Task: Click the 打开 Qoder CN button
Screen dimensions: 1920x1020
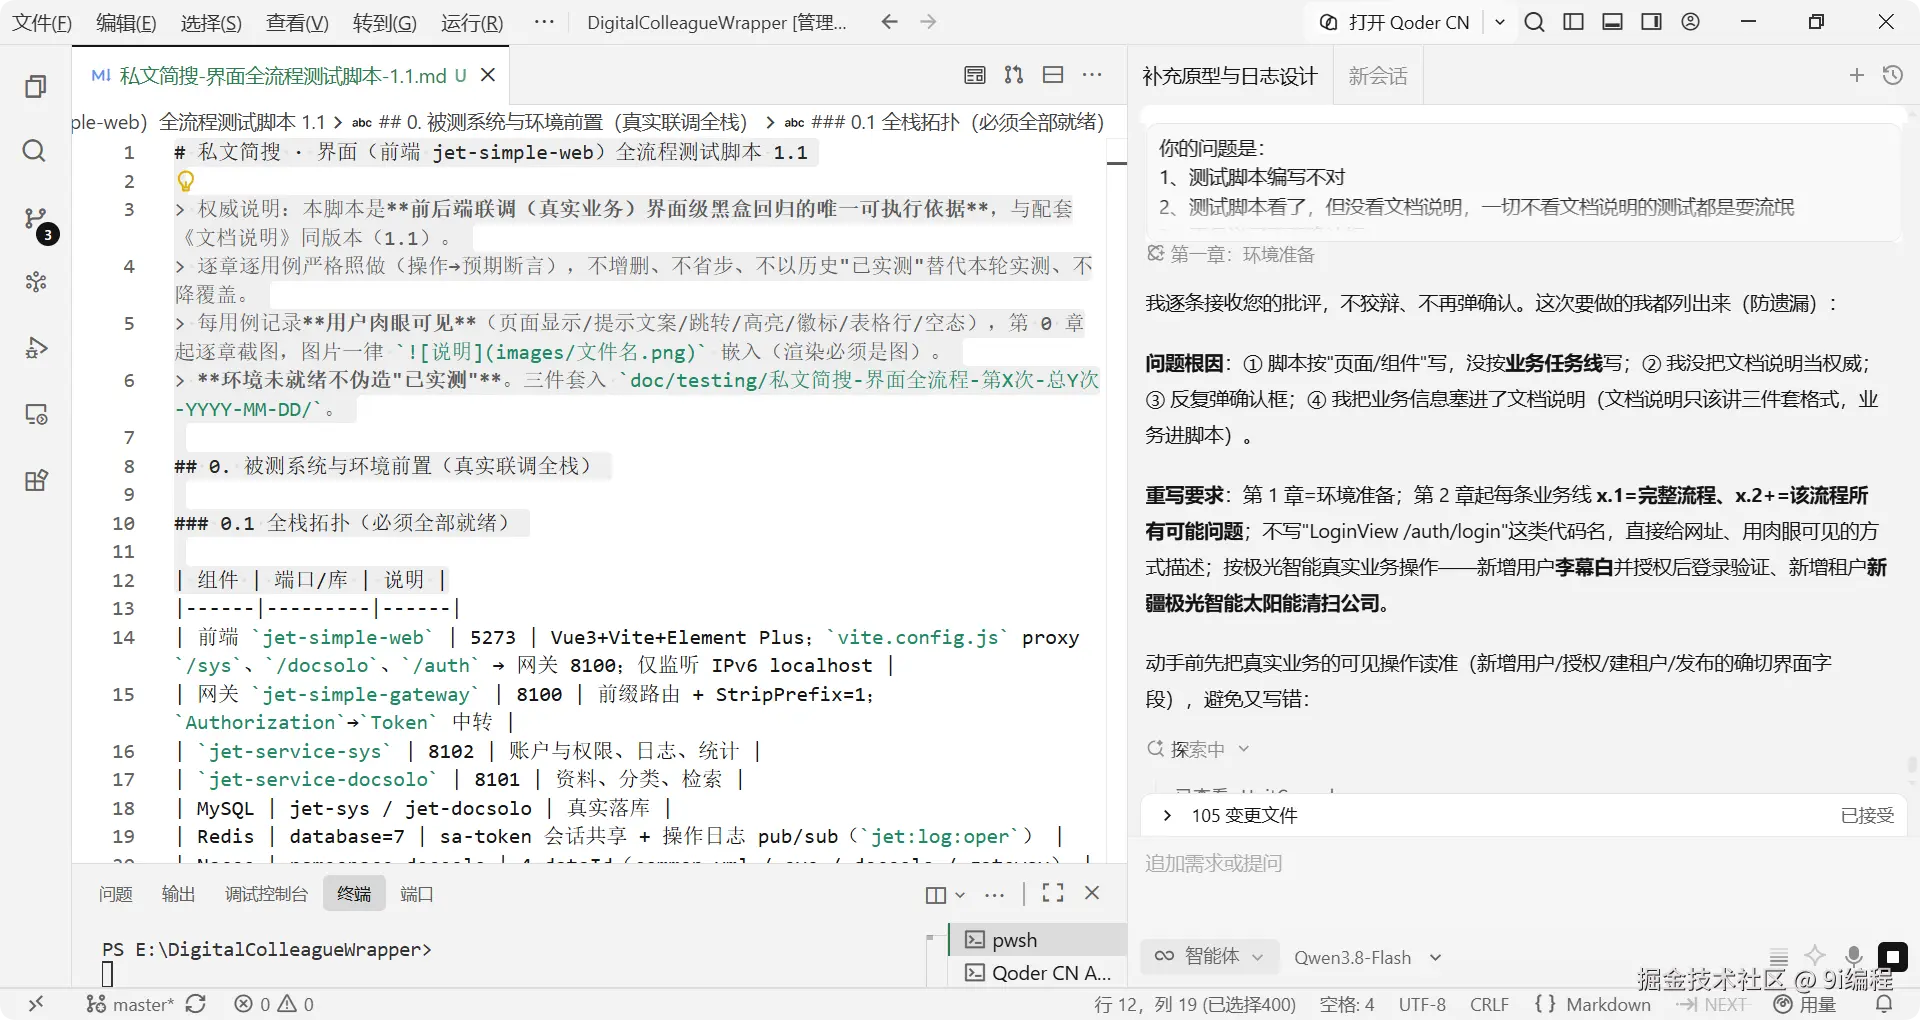Action: (x=1395, y=22)
